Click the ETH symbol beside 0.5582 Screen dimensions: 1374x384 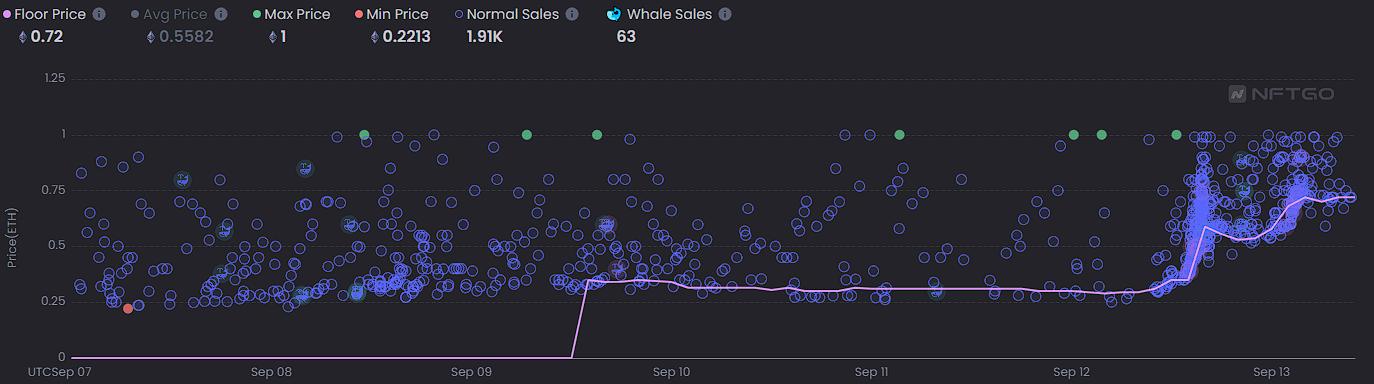(151, 37)
